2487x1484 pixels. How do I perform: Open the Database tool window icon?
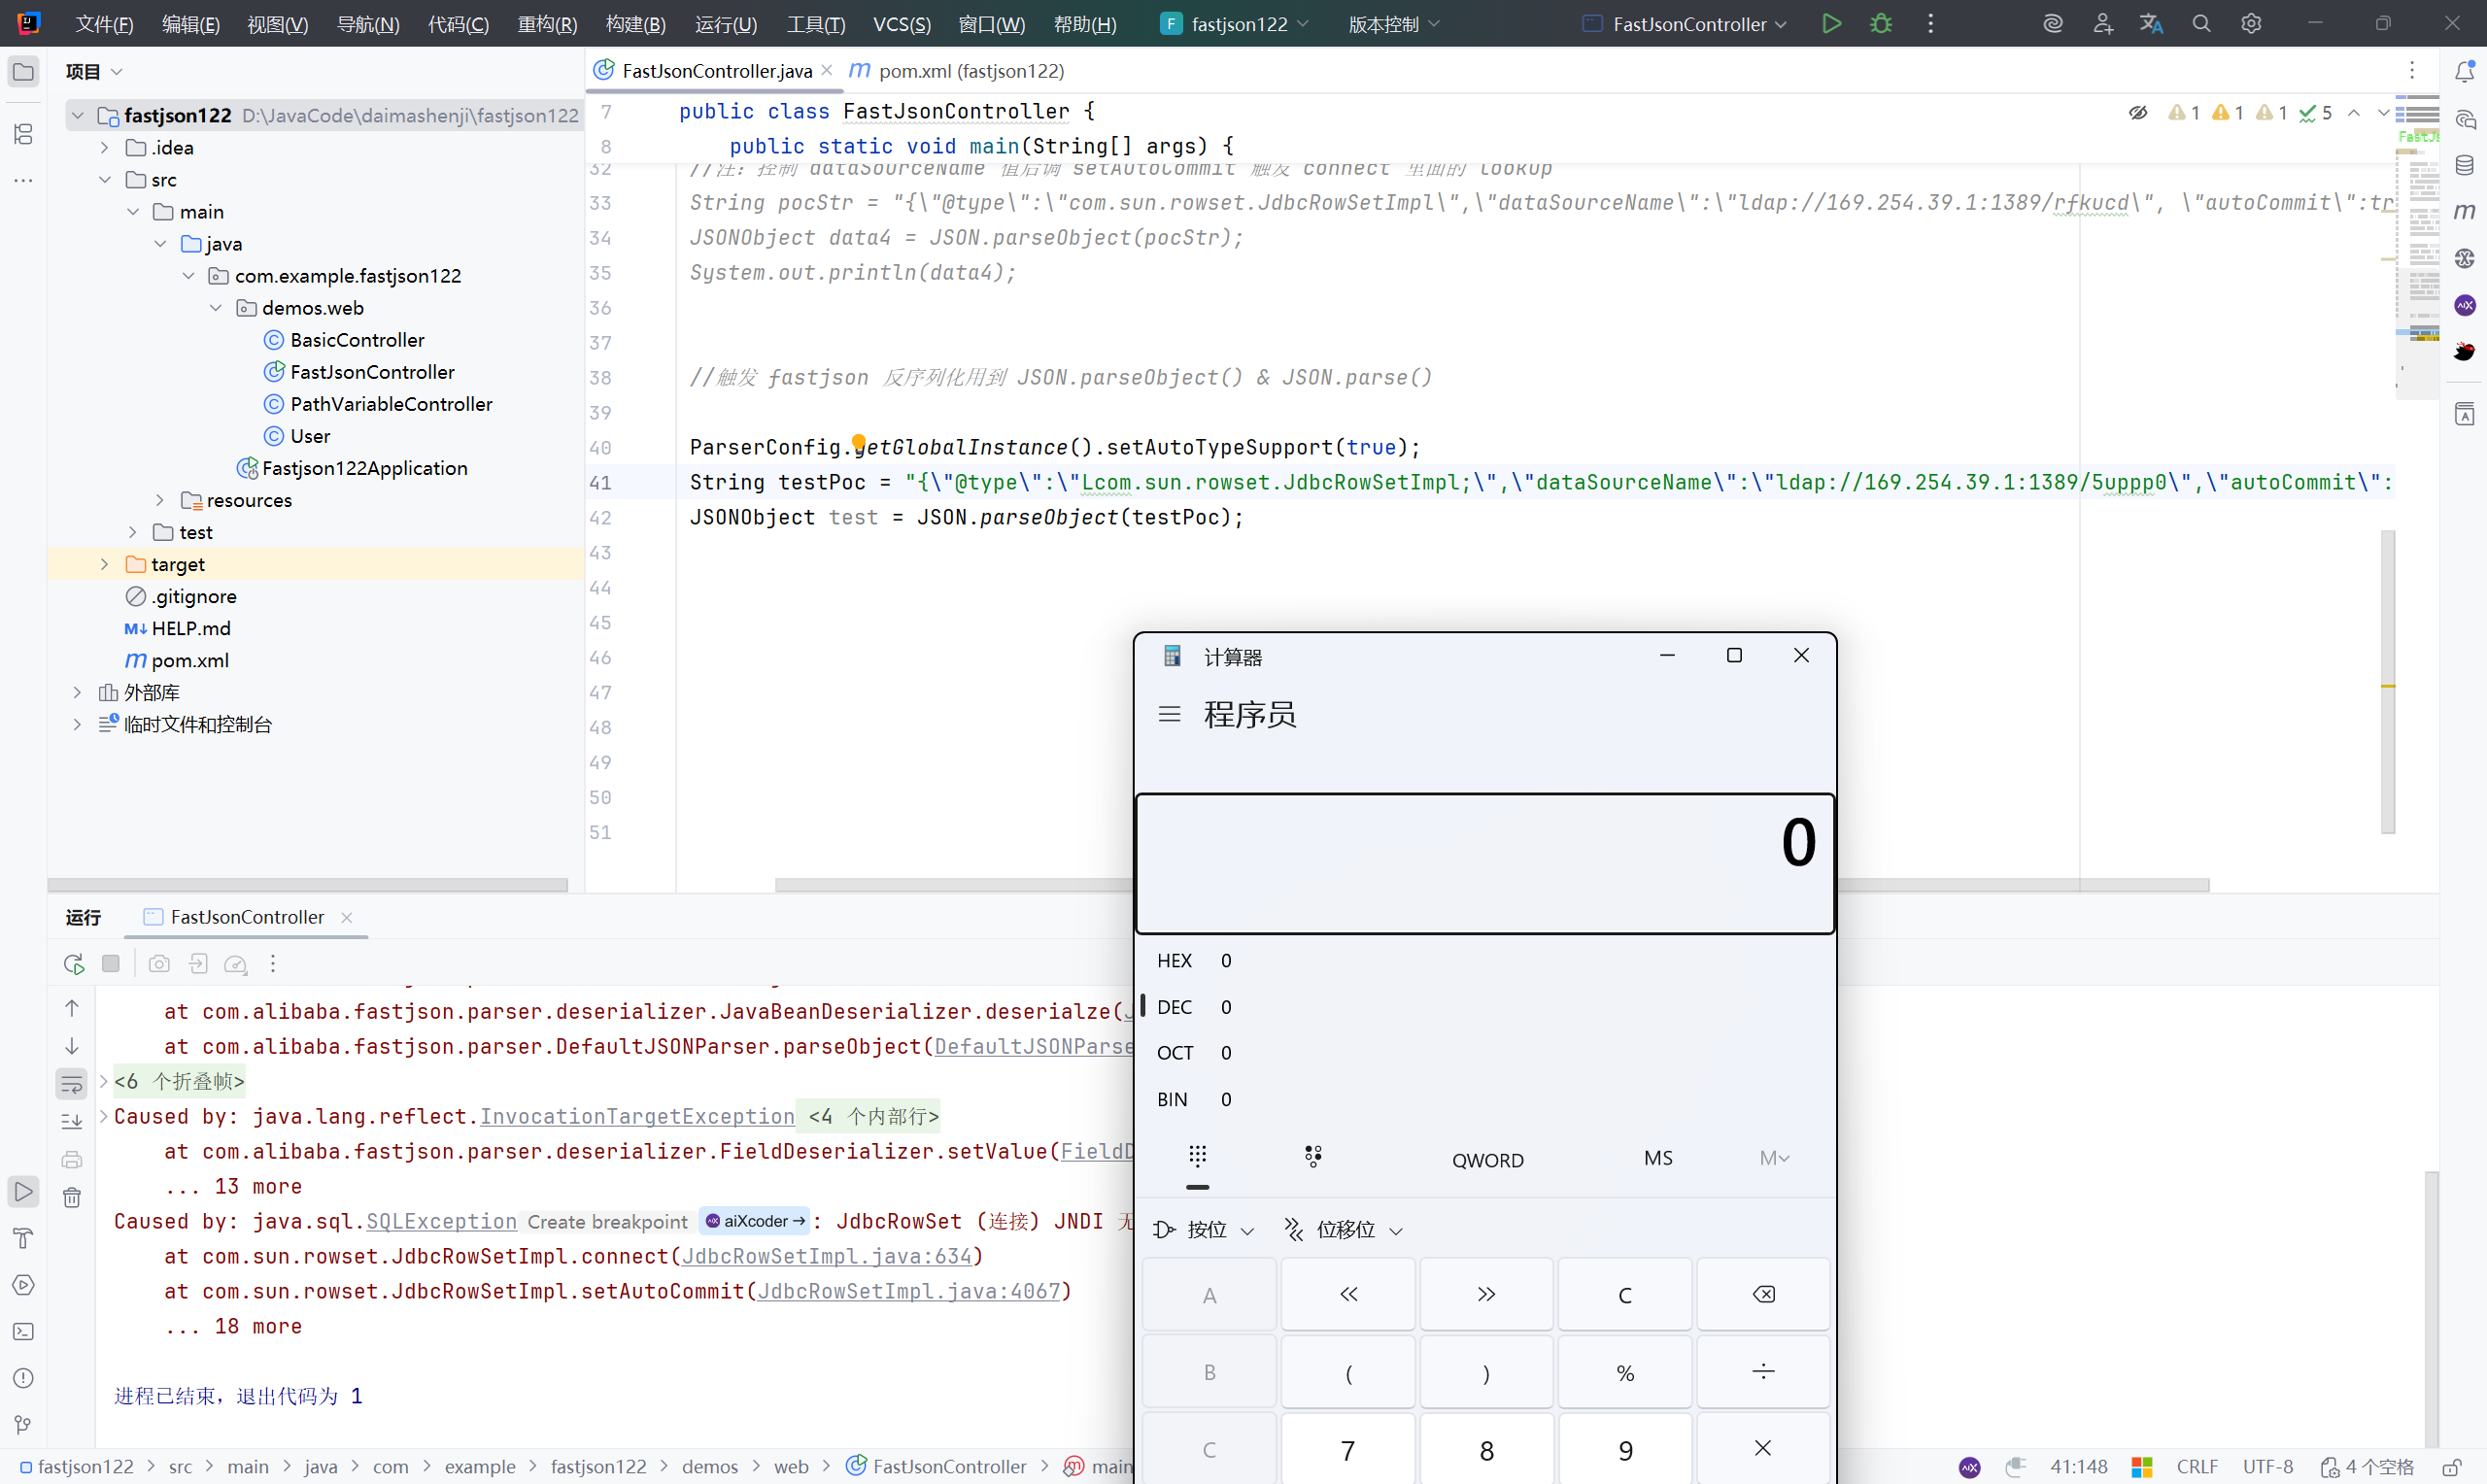click(x=2464, y=165)
